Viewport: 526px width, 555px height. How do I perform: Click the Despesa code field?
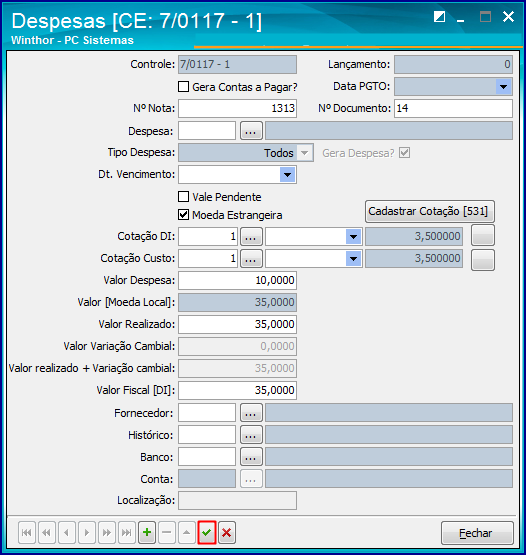207,131
